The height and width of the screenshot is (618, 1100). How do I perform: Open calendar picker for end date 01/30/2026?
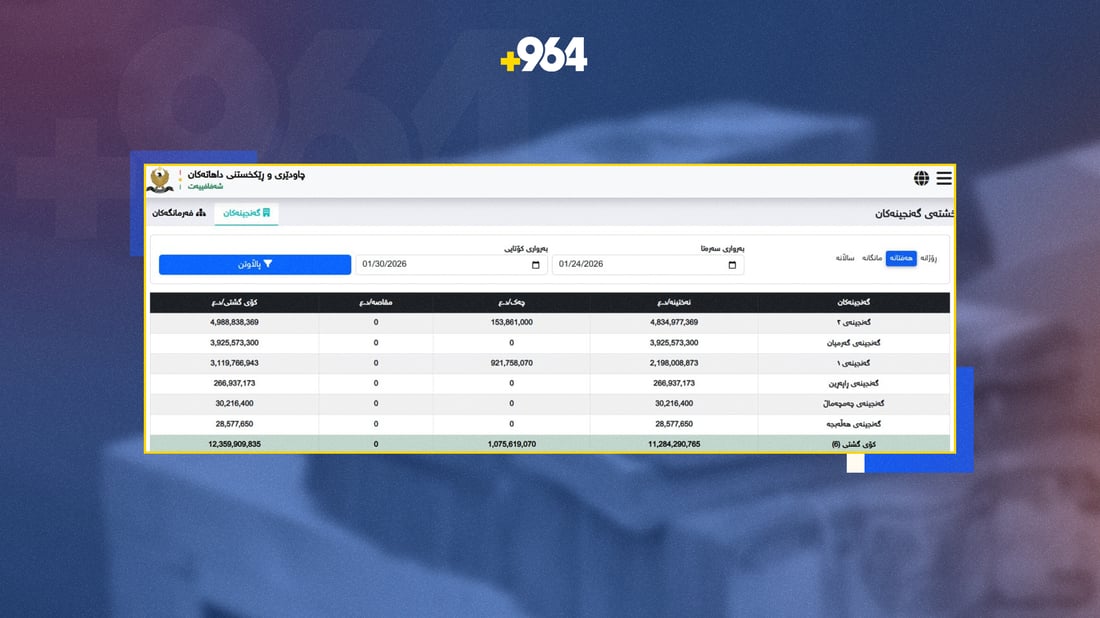536,265
